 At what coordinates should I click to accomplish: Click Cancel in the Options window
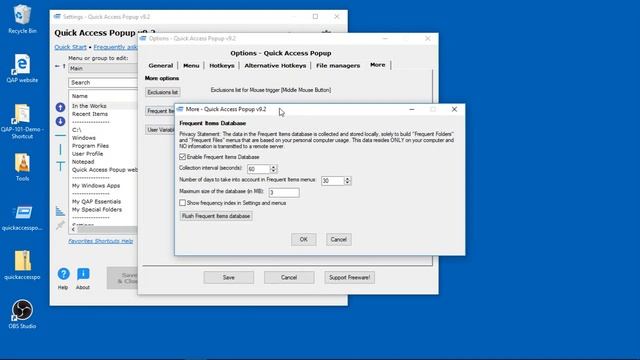coord(289,278)
